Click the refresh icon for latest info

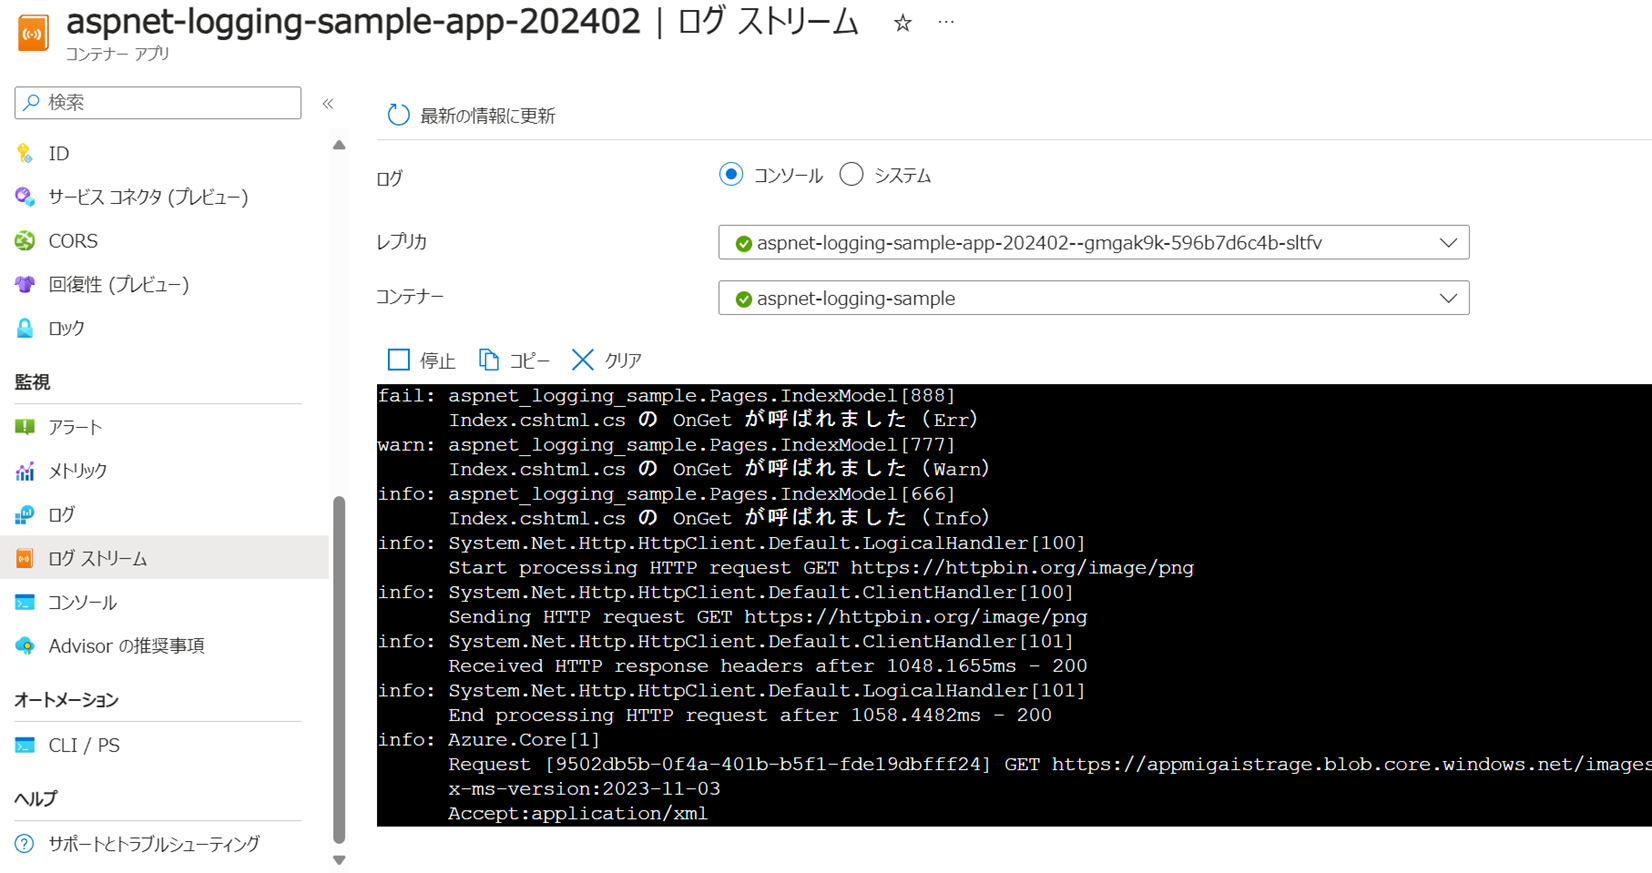coord(398,115)
